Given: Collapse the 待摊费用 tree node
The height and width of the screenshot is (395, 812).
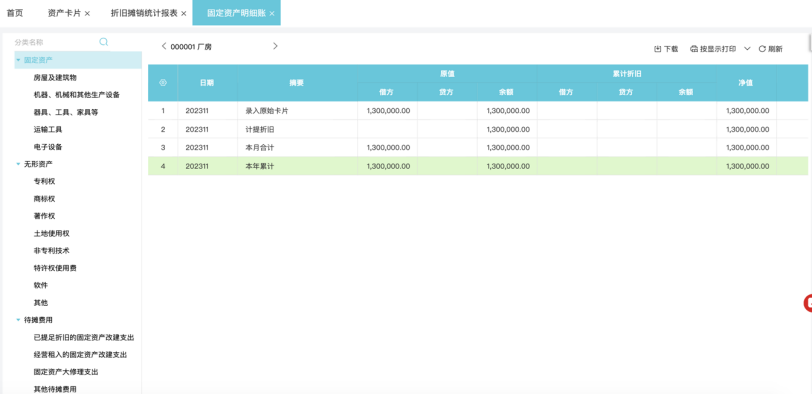Looking at the screenshot, I should (x=18, y=319).
